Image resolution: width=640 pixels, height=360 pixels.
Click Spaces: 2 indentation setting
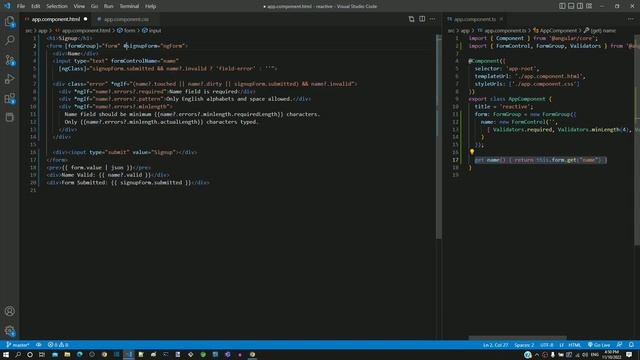click(524, 345)
